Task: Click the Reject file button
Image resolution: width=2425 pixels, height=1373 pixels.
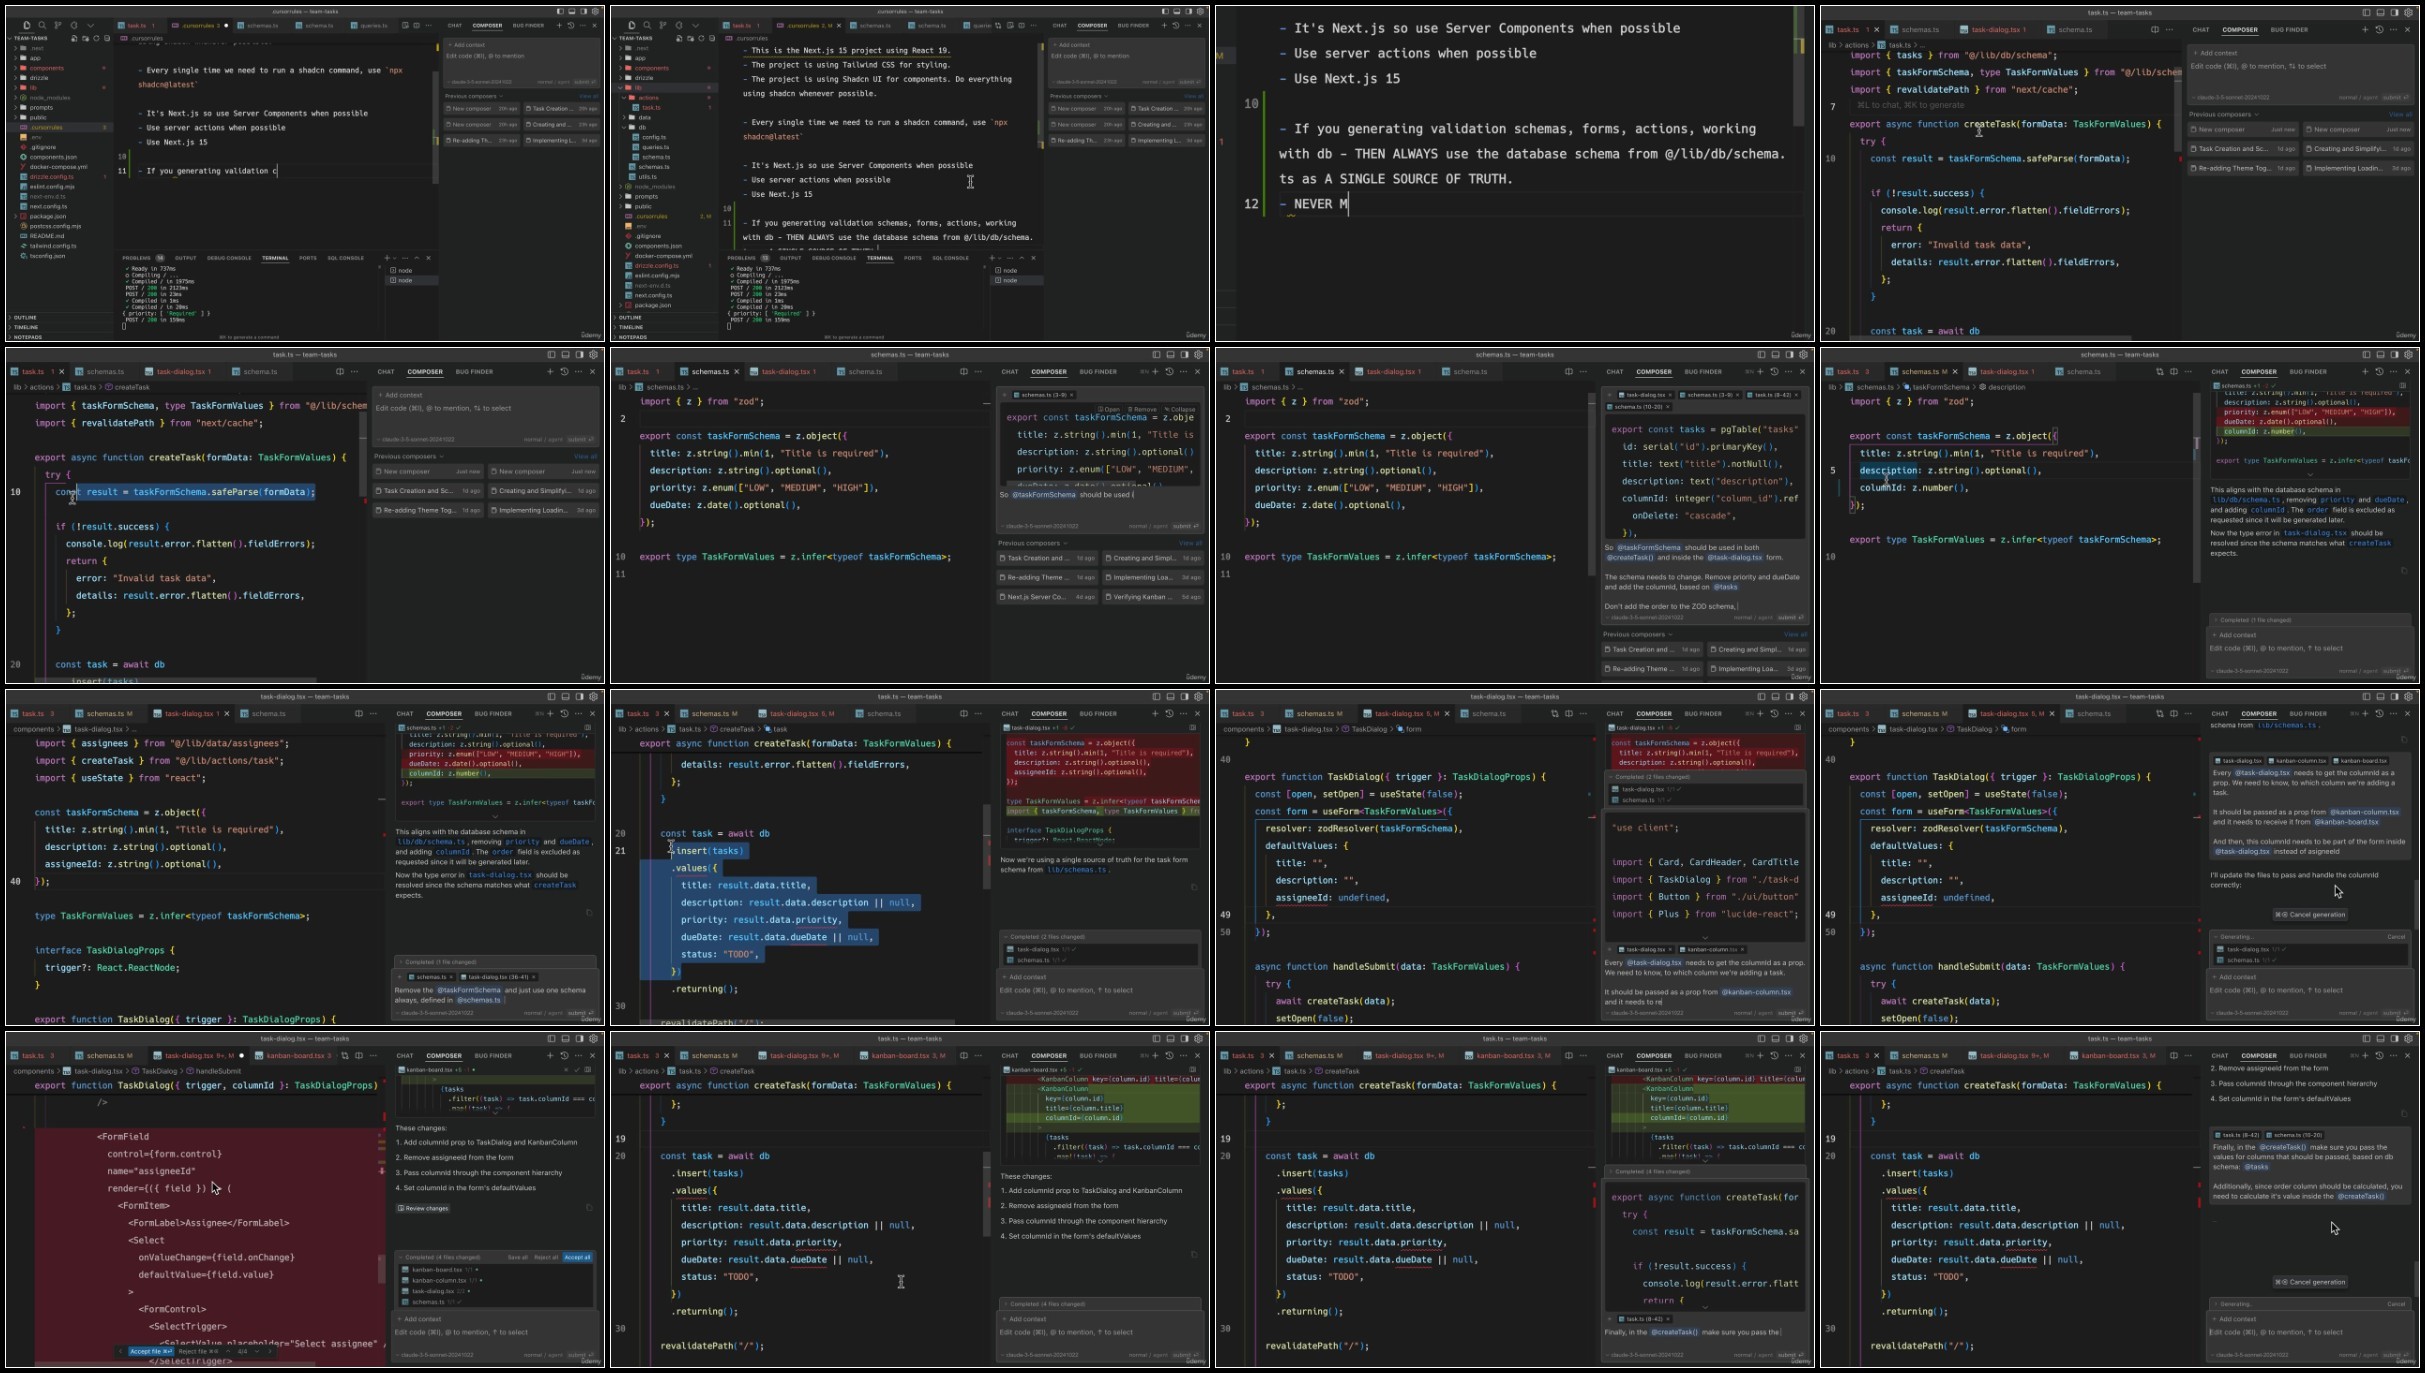Action: click(198, 1351)
